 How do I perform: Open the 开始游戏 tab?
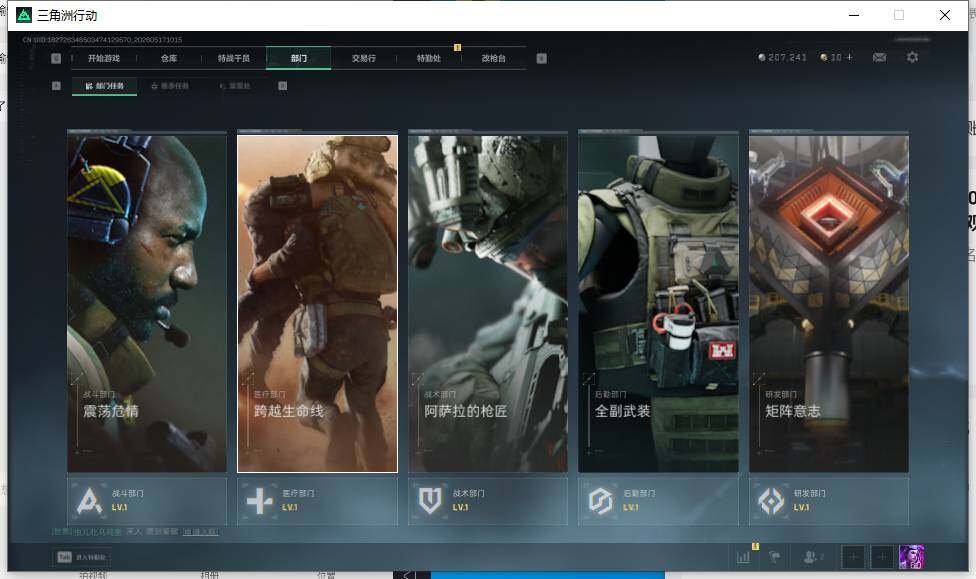pyautogui.click(x=104, y=58)
